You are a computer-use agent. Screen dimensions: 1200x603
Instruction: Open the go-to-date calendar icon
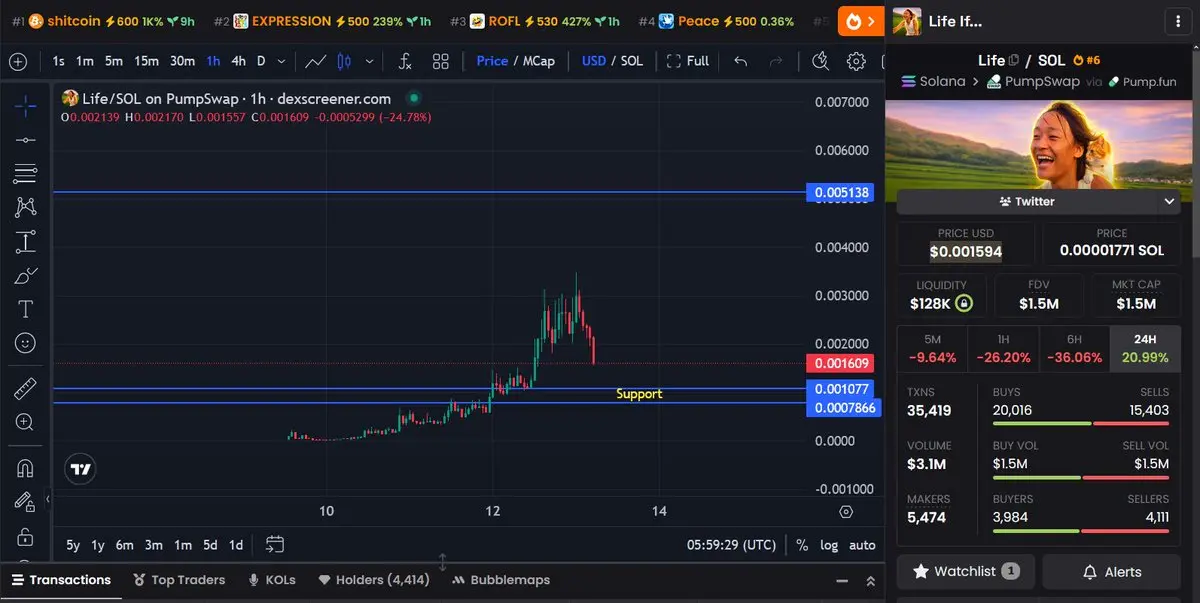[x=275, y=544]
